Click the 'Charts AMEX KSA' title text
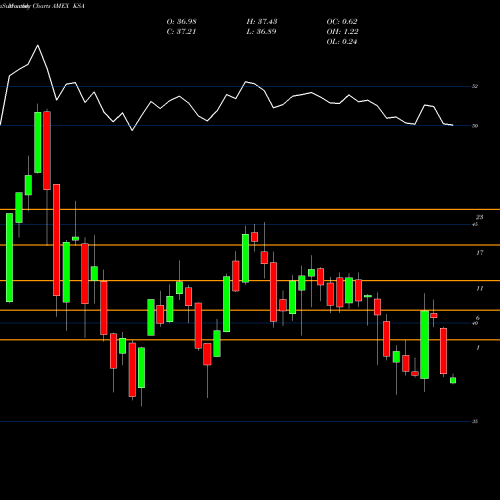This screenshot has height=500, width=500. (59, 6)
